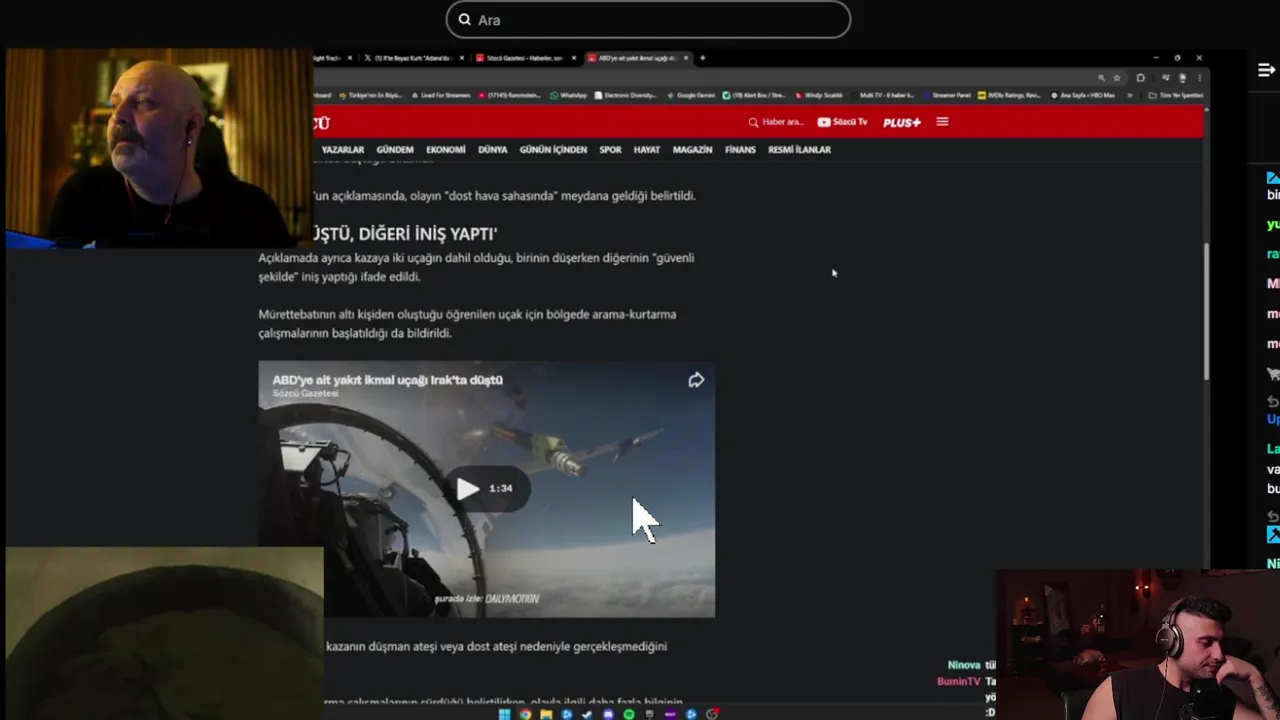This screenshot has height=720, width=1280.
Task: Open Chrome from the taskbar
Action: [x=525, y=714]
